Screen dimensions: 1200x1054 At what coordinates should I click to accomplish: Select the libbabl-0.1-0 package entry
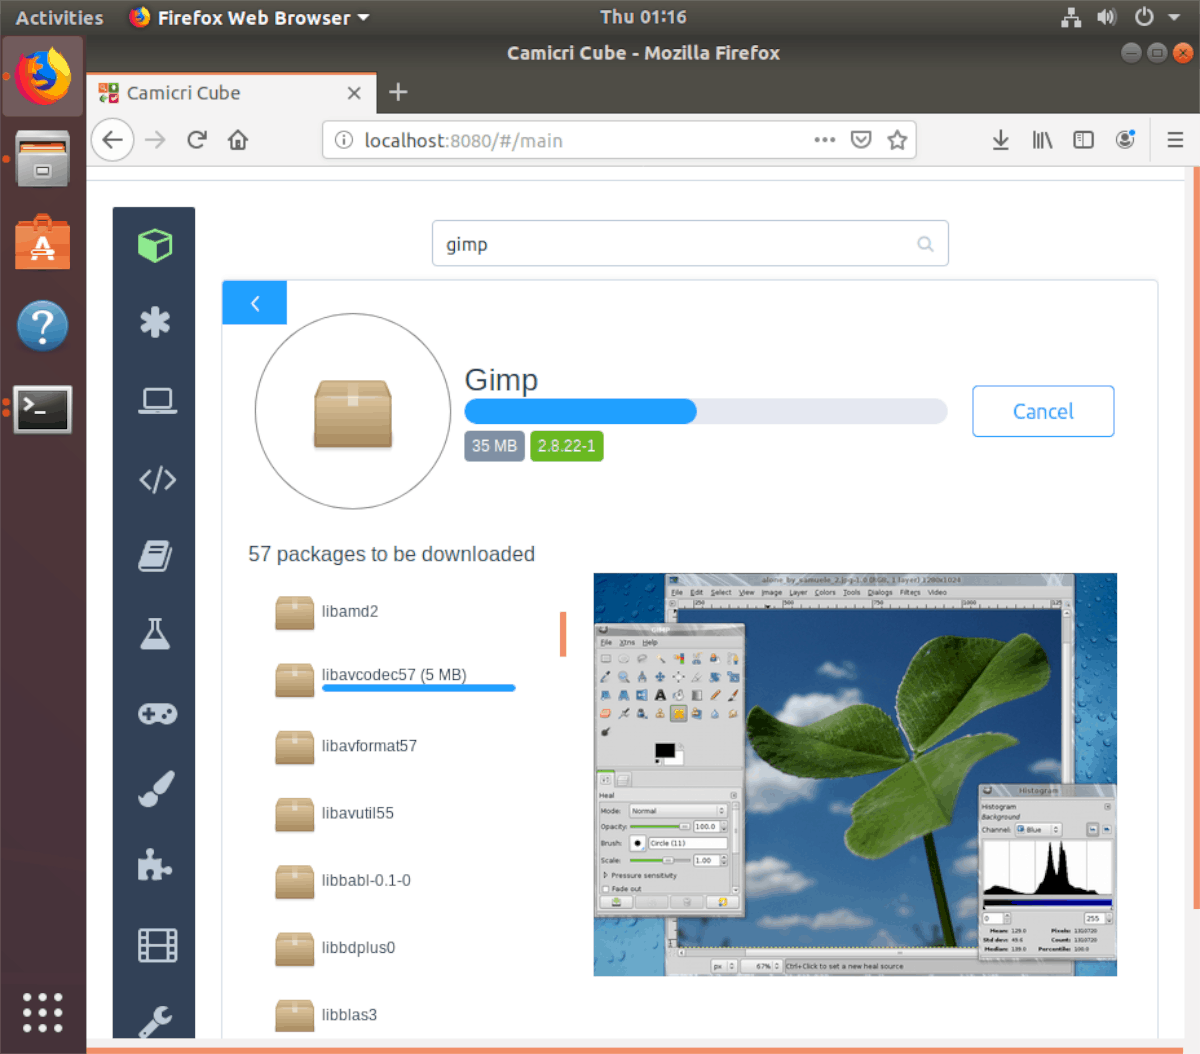[343, 881]
